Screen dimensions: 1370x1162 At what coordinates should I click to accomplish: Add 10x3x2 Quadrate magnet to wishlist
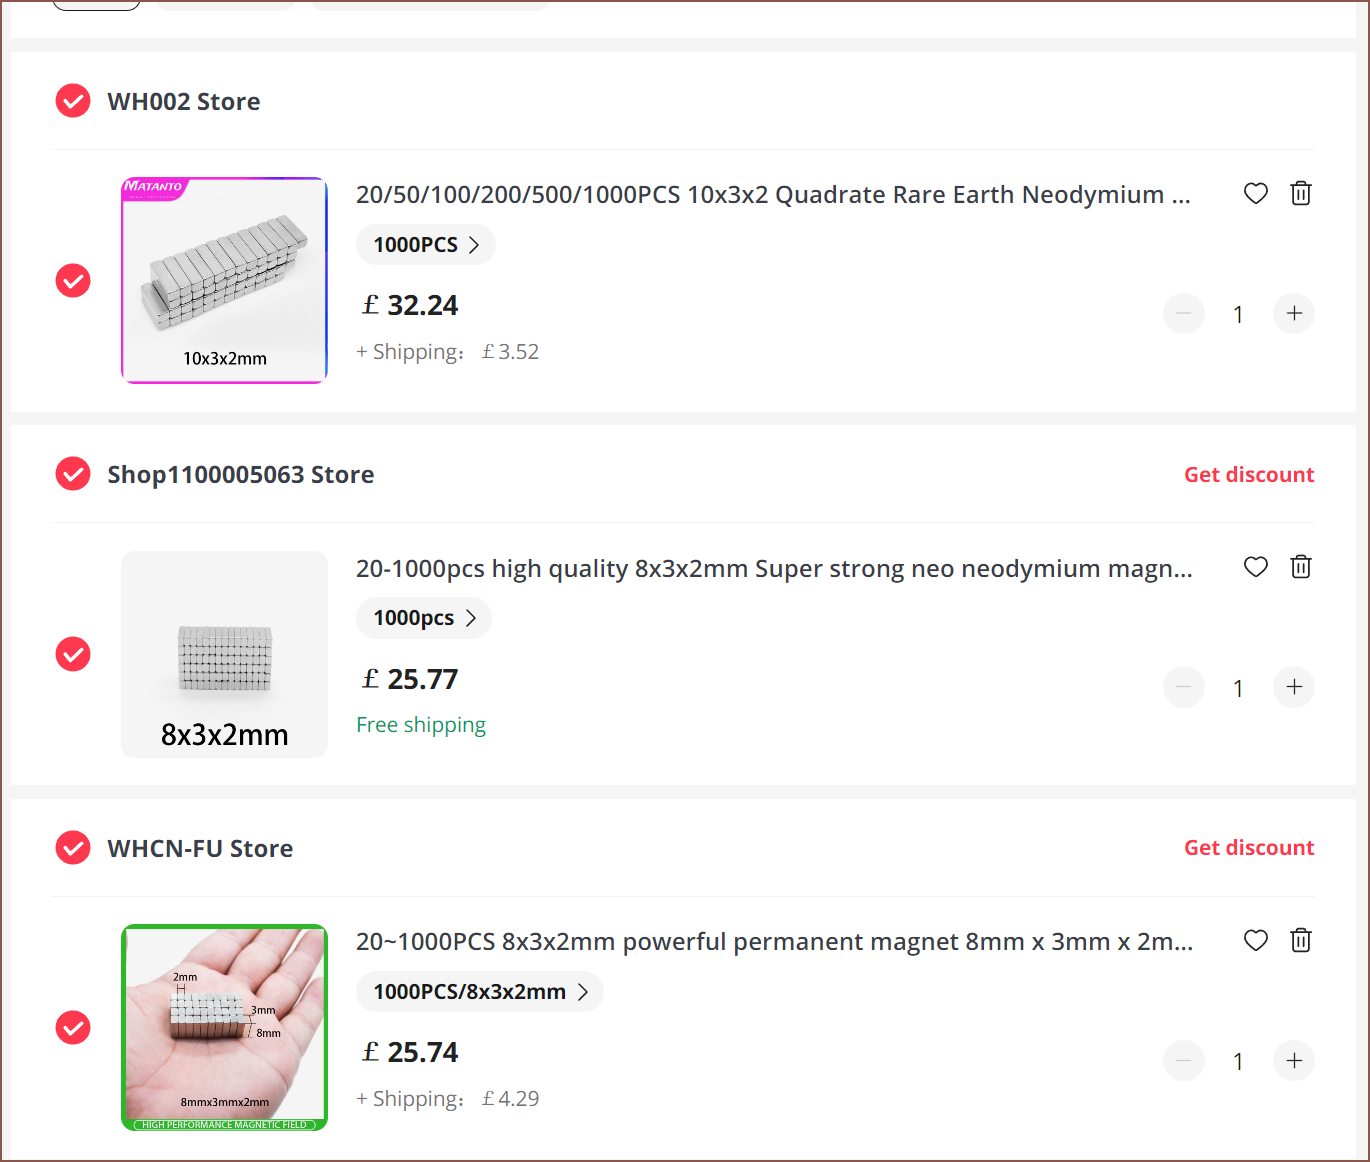(x=1255, y=193)
